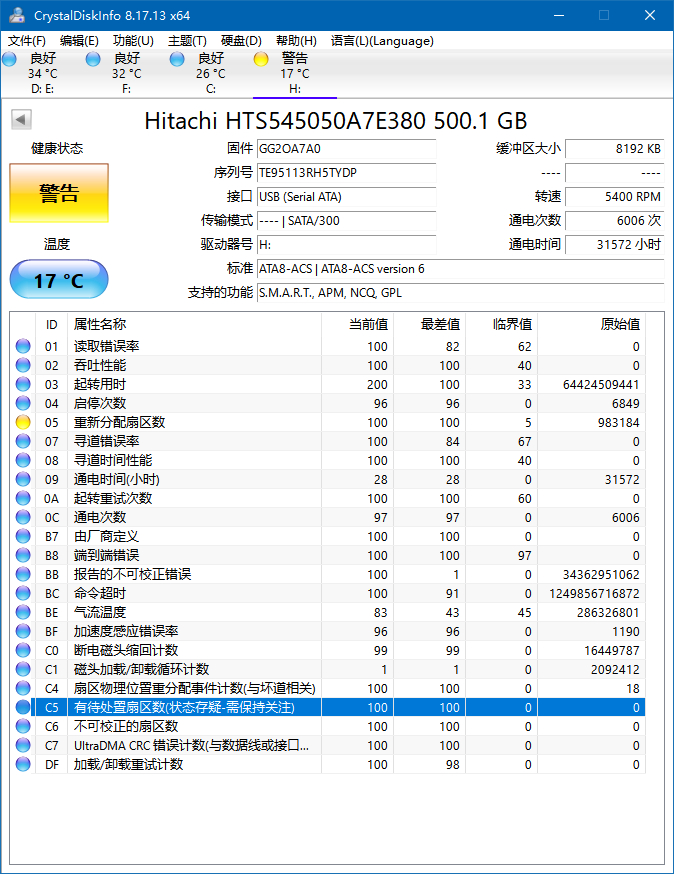Click status icon of BB 报告的不可校正错误 row
This screenshot has width=674, height=874.
tap(23, 574)
